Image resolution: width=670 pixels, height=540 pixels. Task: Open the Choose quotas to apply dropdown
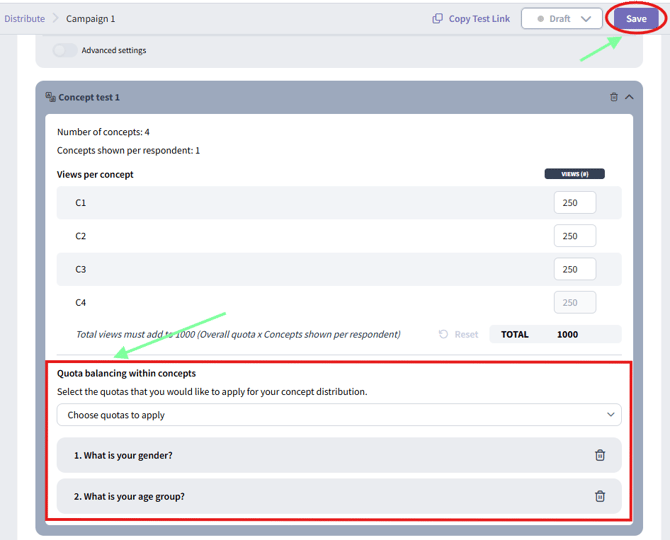point(339,415)
